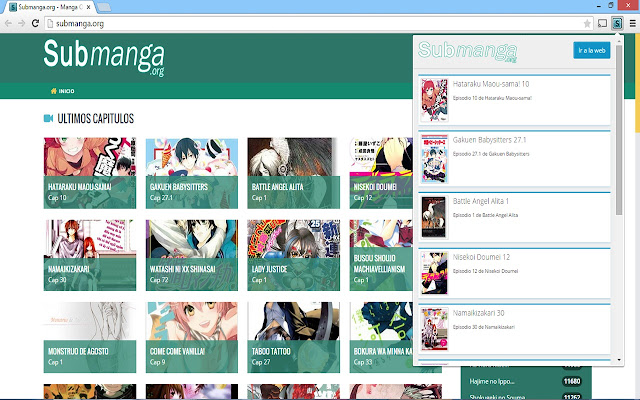Click Gakuen Babysitters cover thumbnail in popup
Screen dimensions: 640x400
(x=434, y=158)
